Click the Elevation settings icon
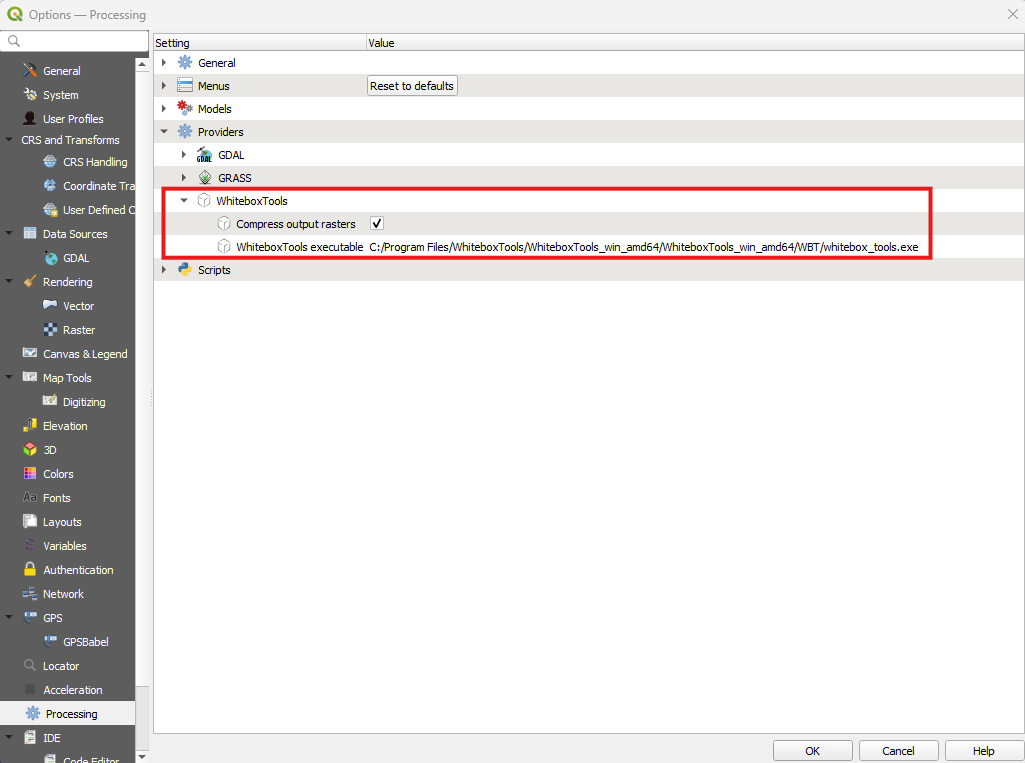1025x763 pixels. tap(30, 425)
